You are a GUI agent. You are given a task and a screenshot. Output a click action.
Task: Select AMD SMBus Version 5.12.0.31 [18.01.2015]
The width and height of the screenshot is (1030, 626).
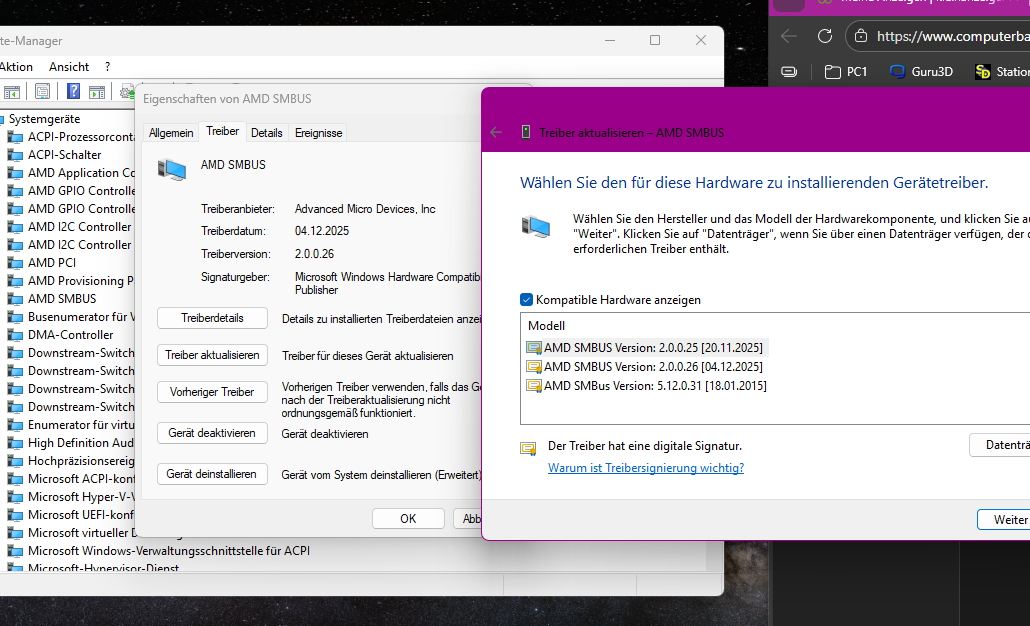point(655,386)
